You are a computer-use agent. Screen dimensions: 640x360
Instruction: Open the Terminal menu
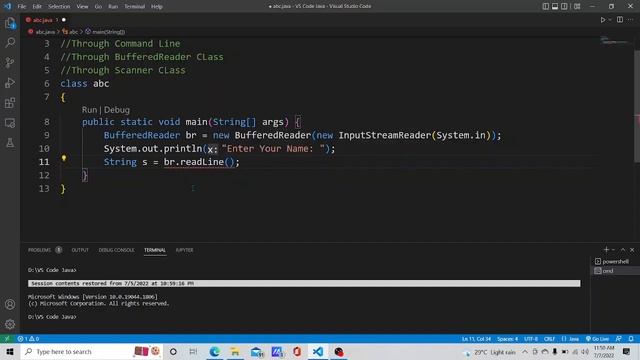click(x=134, y=7)
